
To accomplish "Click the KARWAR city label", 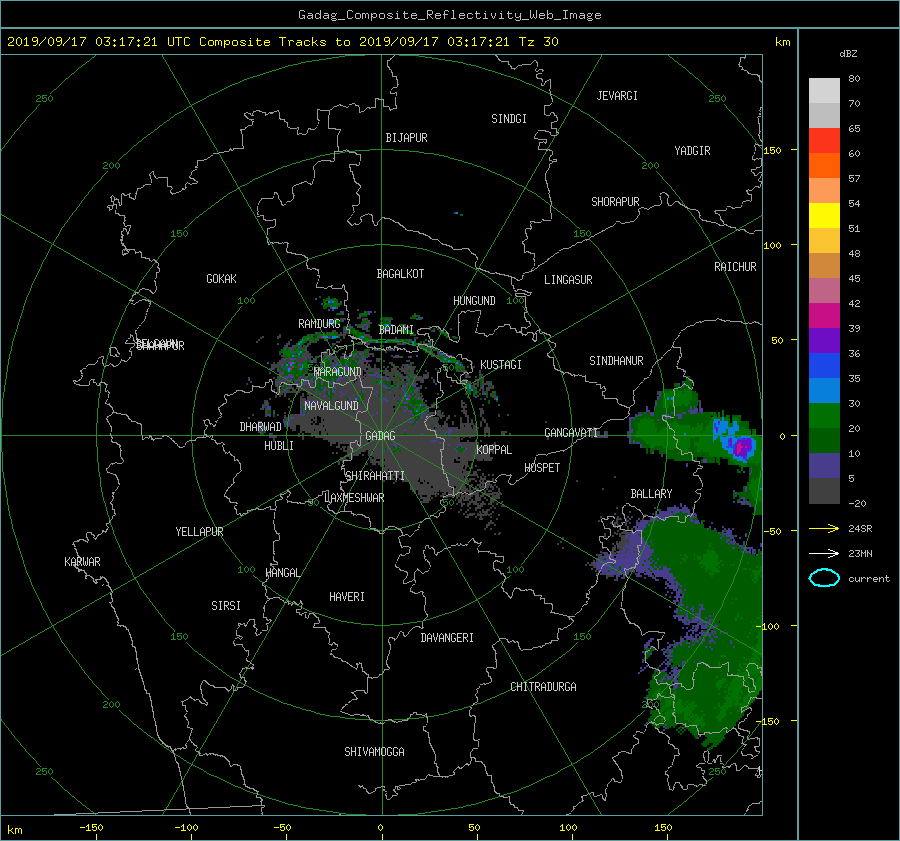I will click(x=82, y=562).
